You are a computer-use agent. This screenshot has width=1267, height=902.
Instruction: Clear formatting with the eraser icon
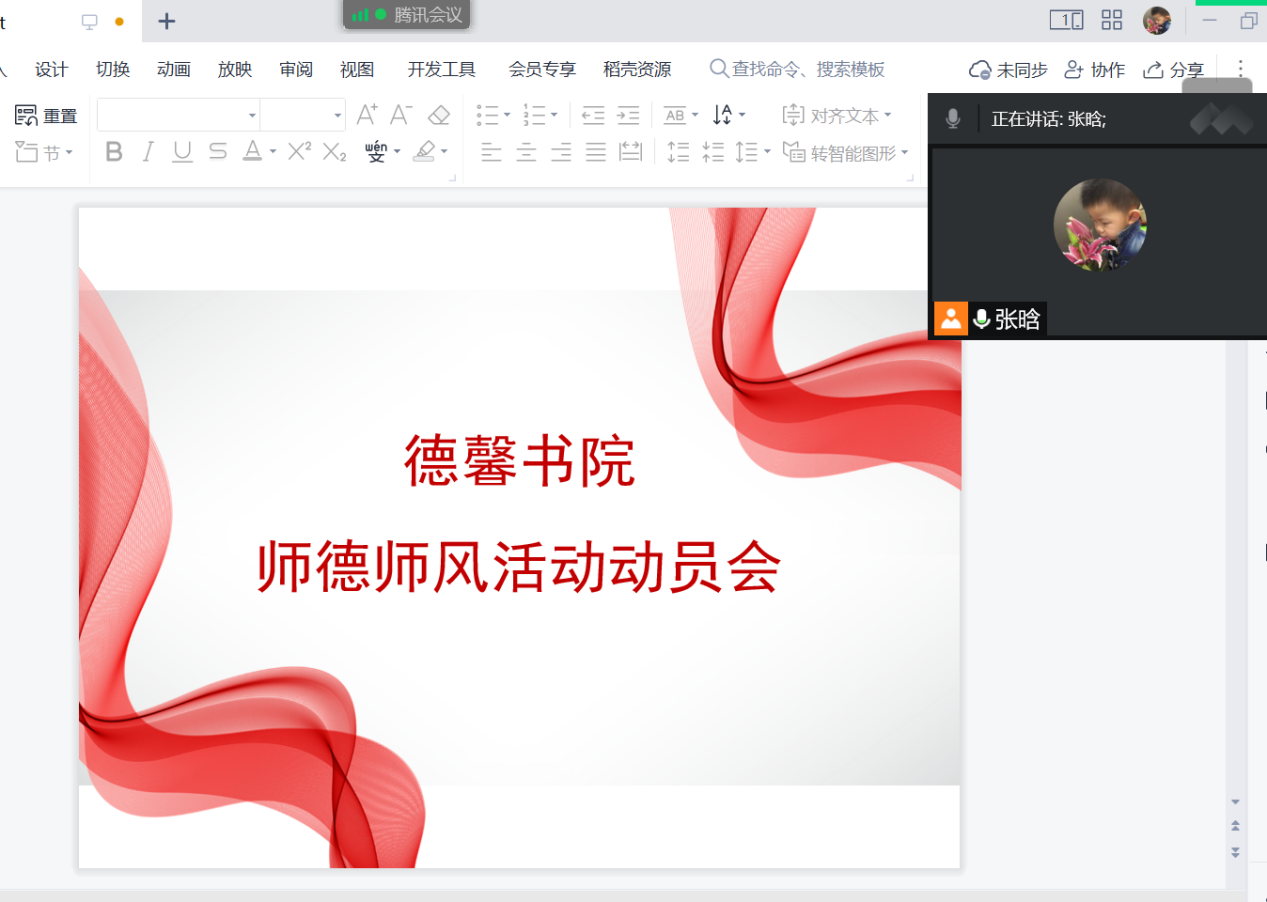point(438,115)
